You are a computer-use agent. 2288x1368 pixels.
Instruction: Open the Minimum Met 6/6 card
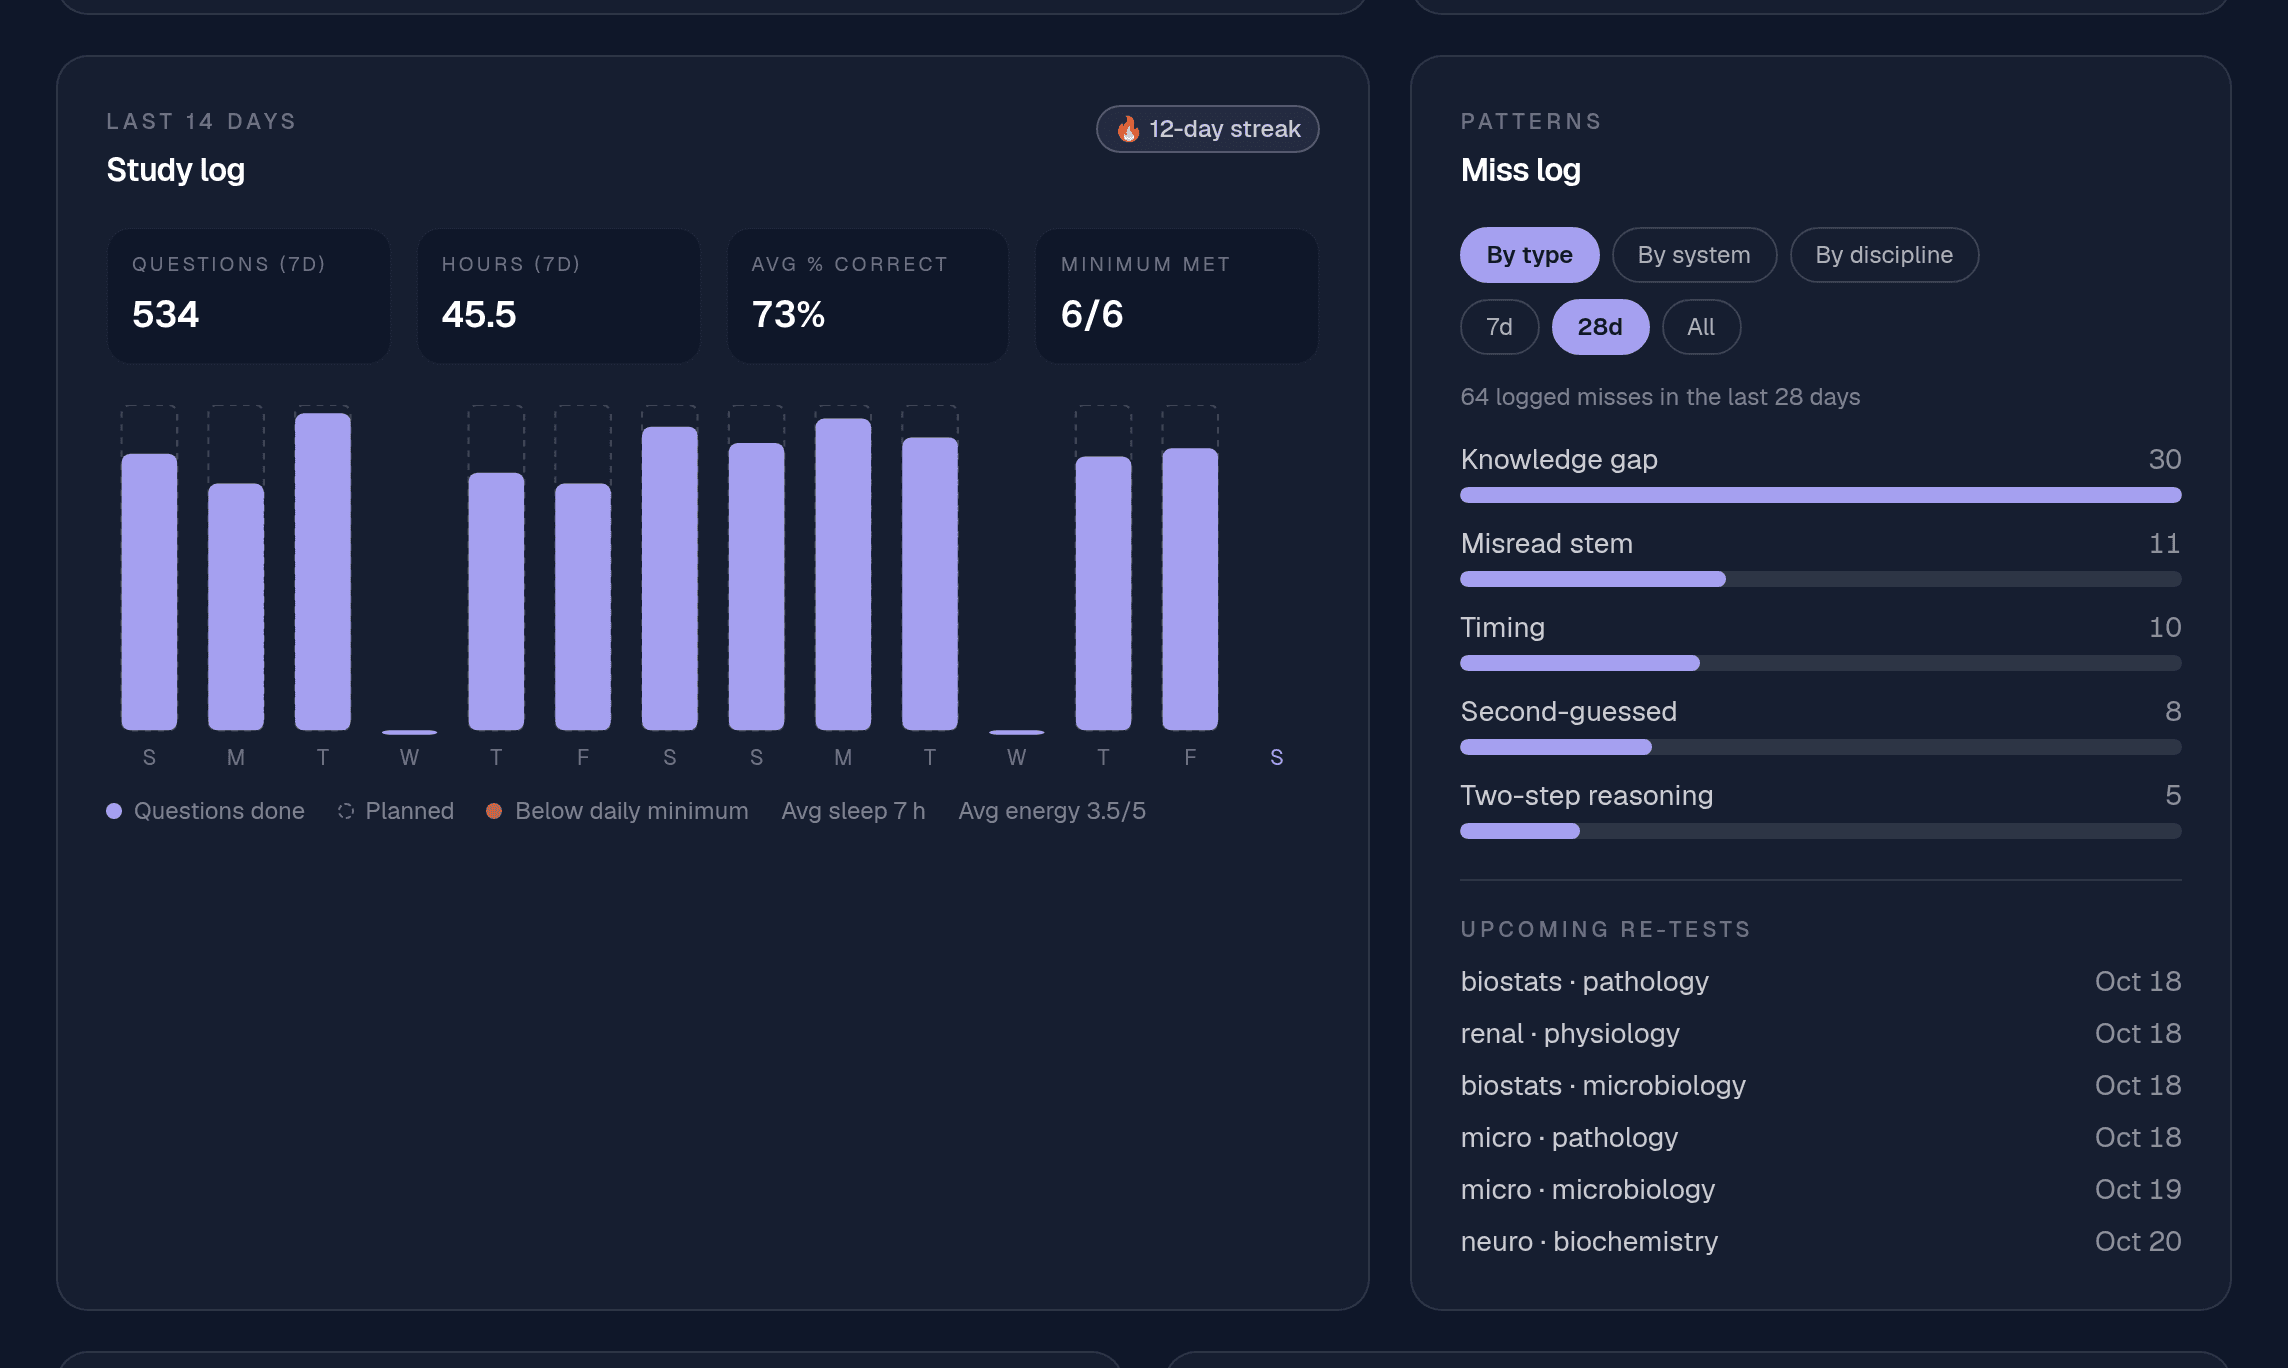(x=1177, y=296)
